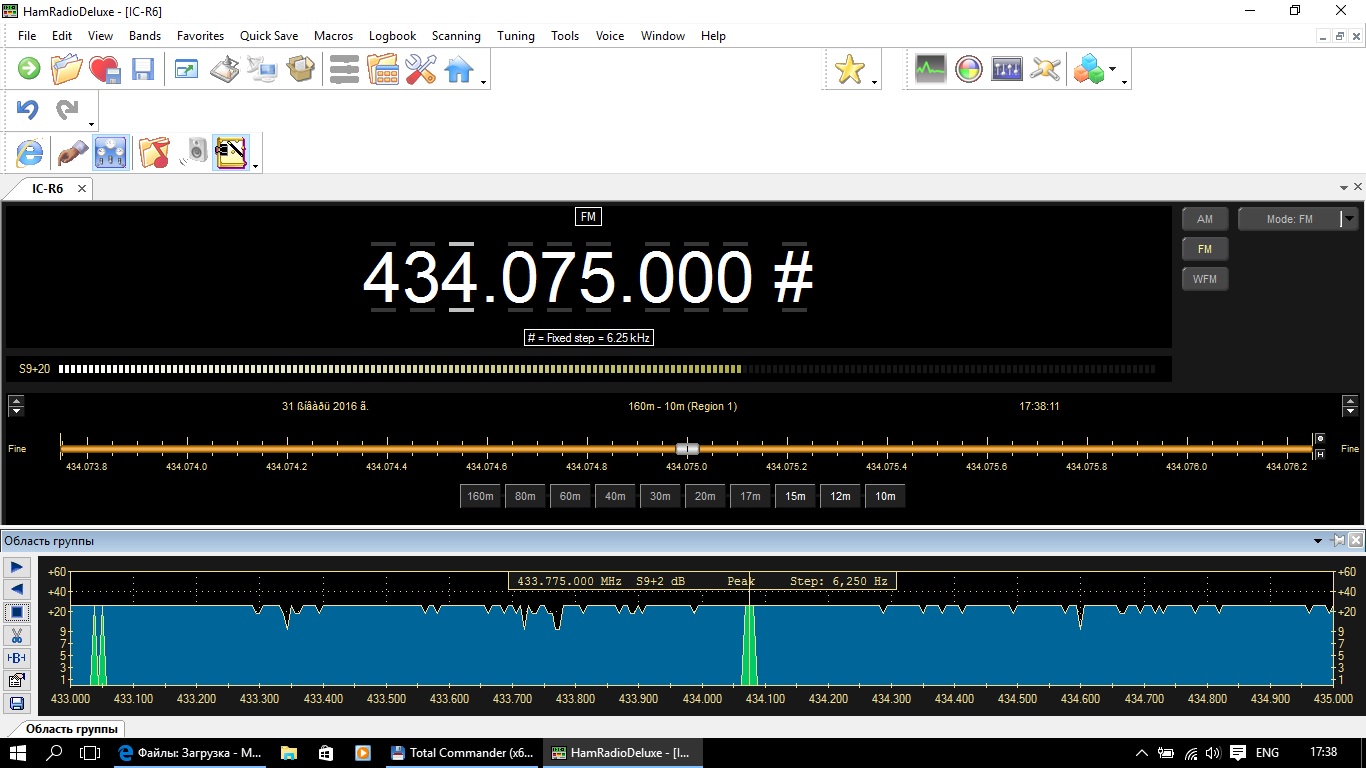Open the Tuning menu
The width and height of the screenshot is (1366, 768).
516,35
